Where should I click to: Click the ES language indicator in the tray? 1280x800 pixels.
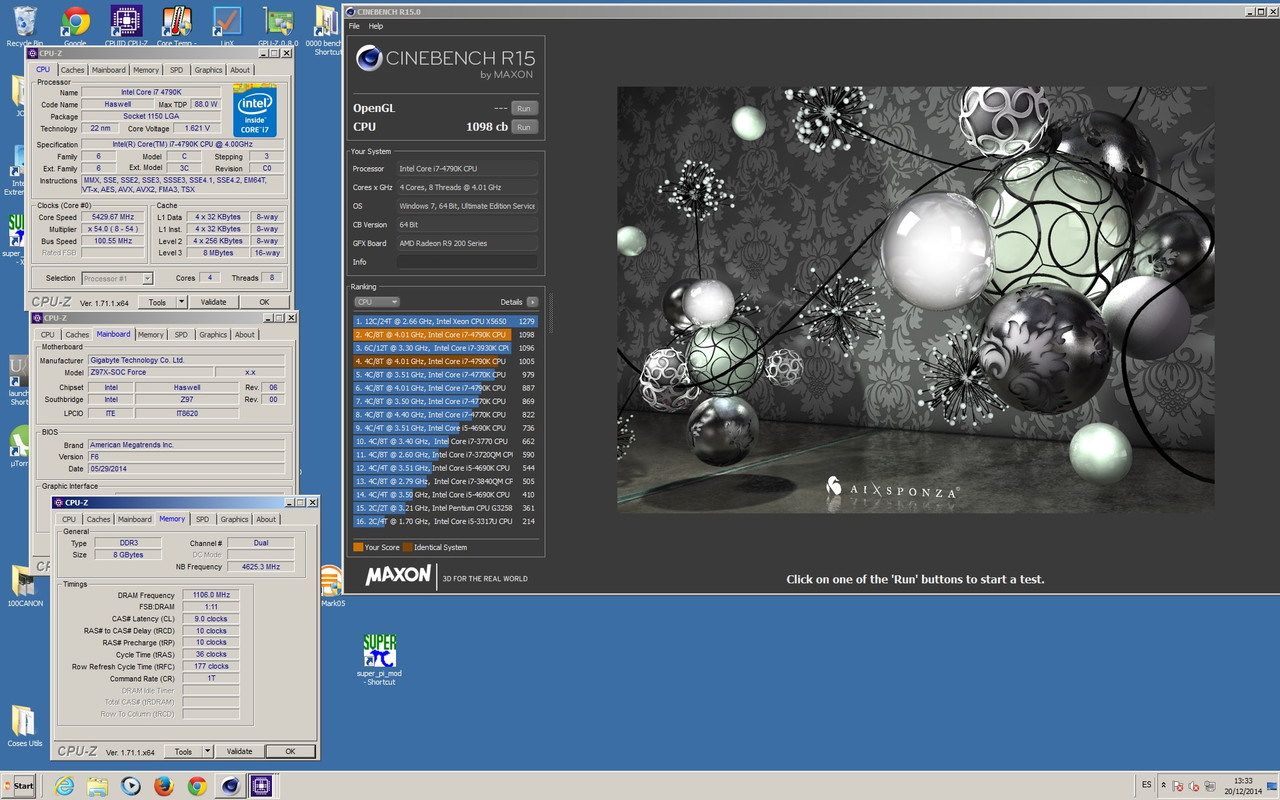point(1147,786)
